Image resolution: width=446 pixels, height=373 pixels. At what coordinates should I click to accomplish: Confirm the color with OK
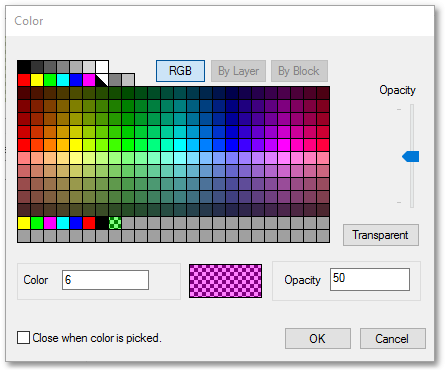[317, 339]
